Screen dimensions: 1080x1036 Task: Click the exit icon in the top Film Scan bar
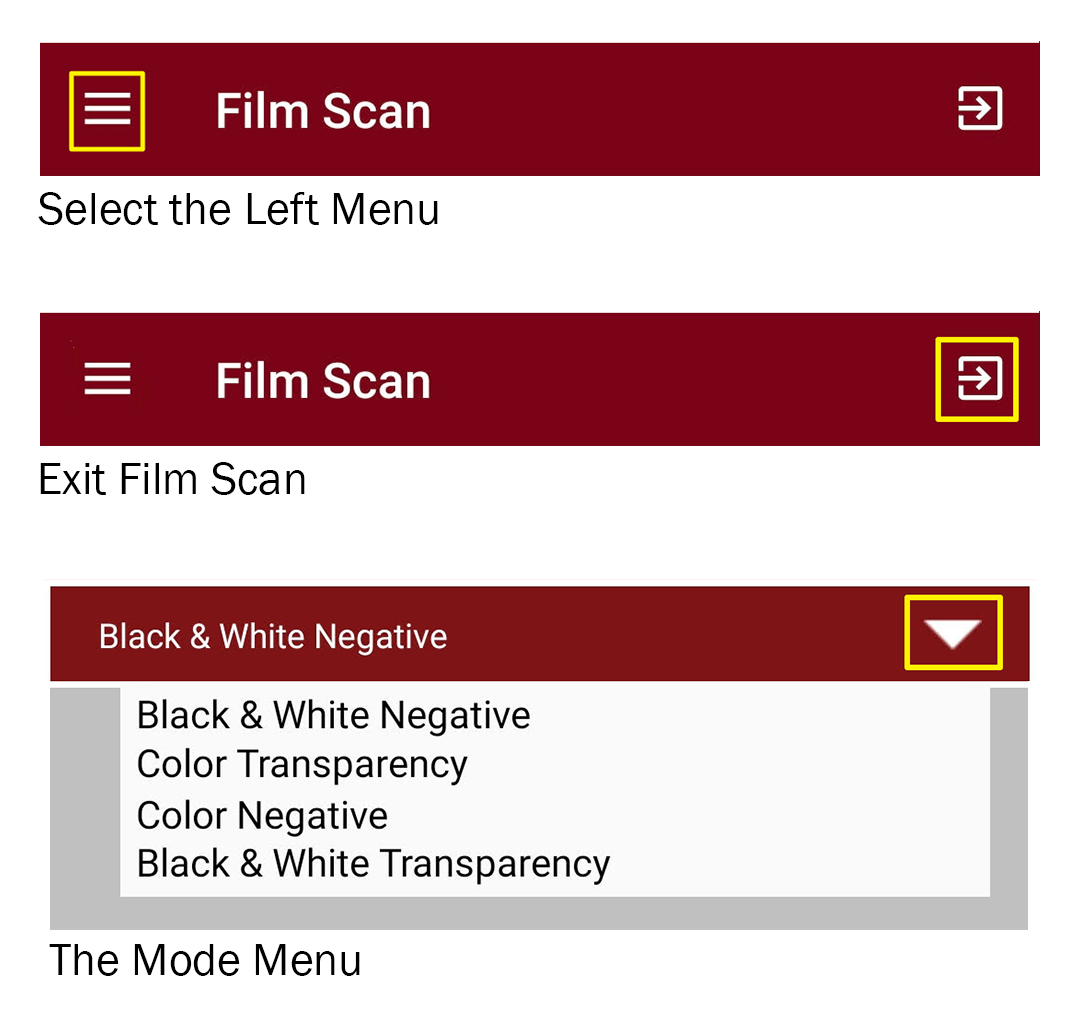pyautogui.click(x=979, y=108)
